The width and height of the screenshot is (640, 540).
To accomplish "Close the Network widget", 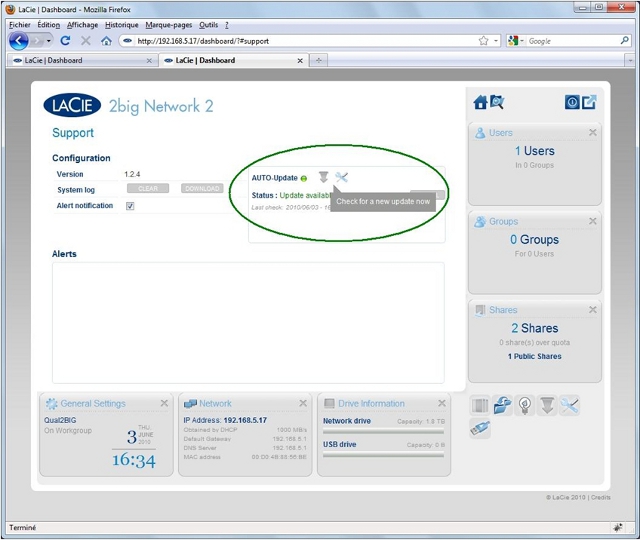I will 303,404.
